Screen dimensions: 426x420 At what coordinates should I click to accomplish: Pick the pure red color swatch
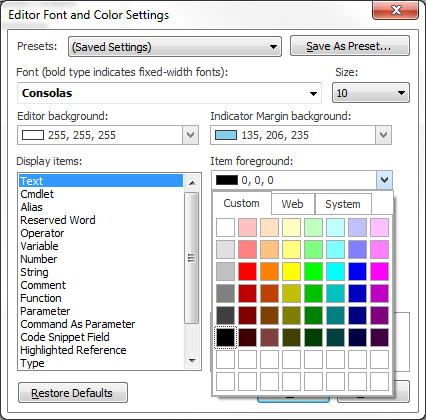(247, 271)
